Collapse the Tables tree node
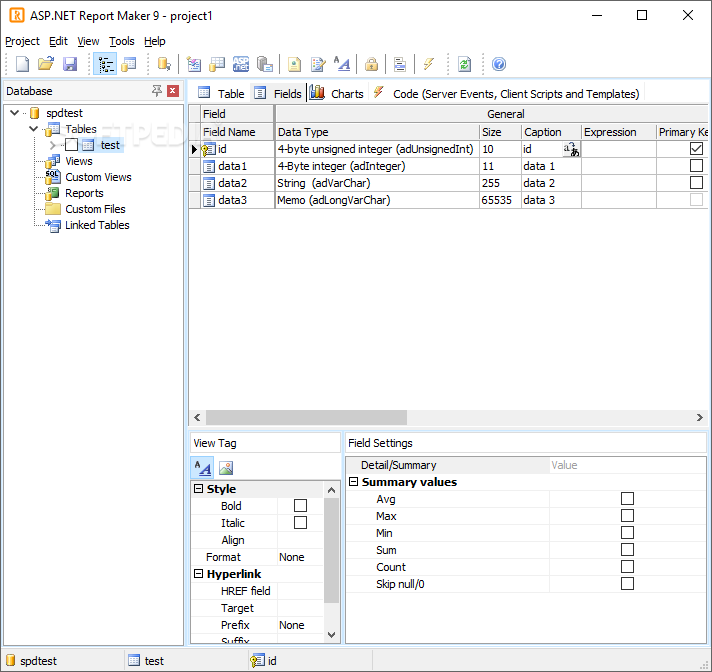The height and width of the screenshot is (672, 712). [33, 129]
